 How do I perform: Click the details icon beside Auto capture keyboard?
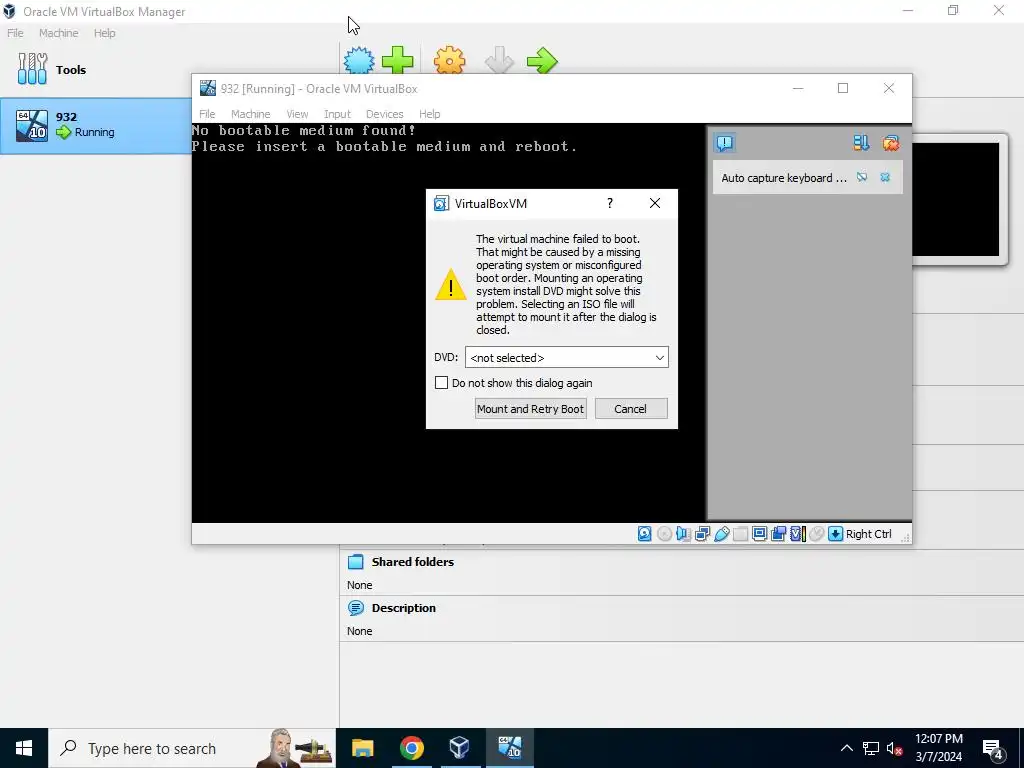[x=862, y=177]
